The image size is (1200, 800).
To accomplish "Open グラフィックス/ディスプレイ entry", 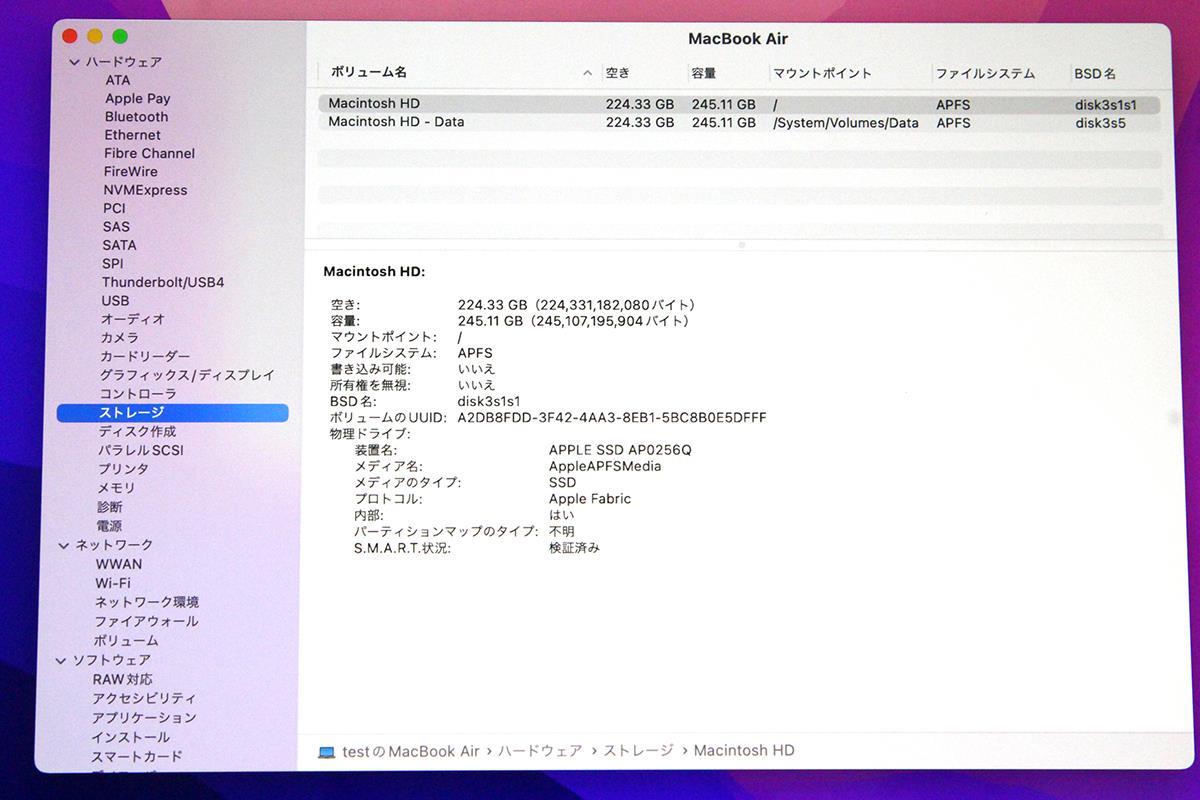I will pyautogui.click(x=187, y=375).
